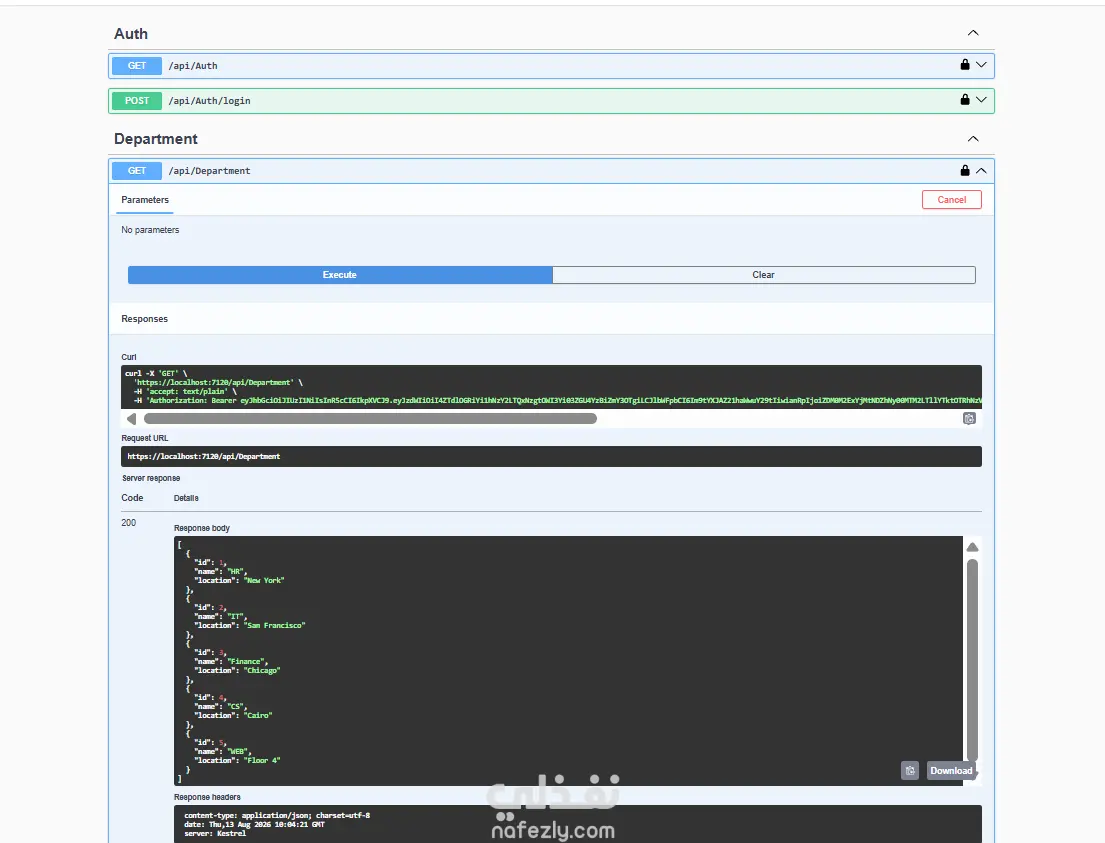Open the Parameters tab
This screenshot has height=843, width=1105.
pos(144,200)
